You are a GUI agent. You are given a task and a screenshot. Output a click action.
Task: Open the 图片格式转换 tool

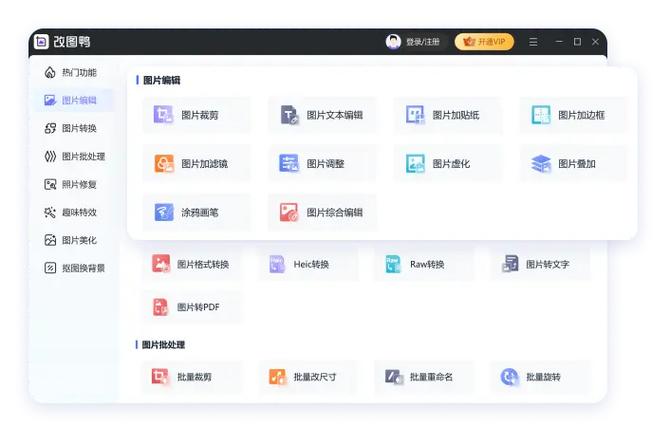192,264
